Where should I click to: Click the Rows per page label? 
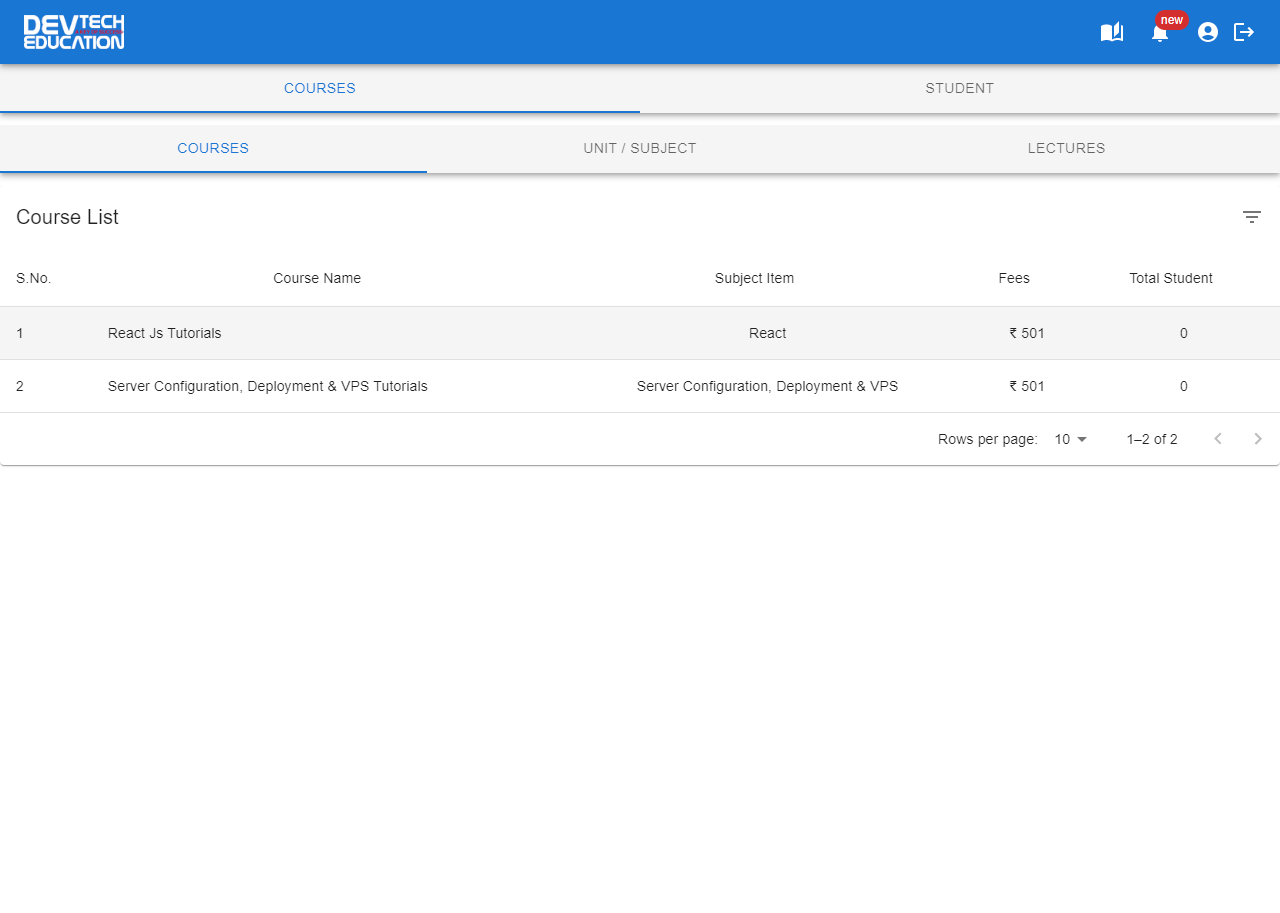tap(988, 439)
